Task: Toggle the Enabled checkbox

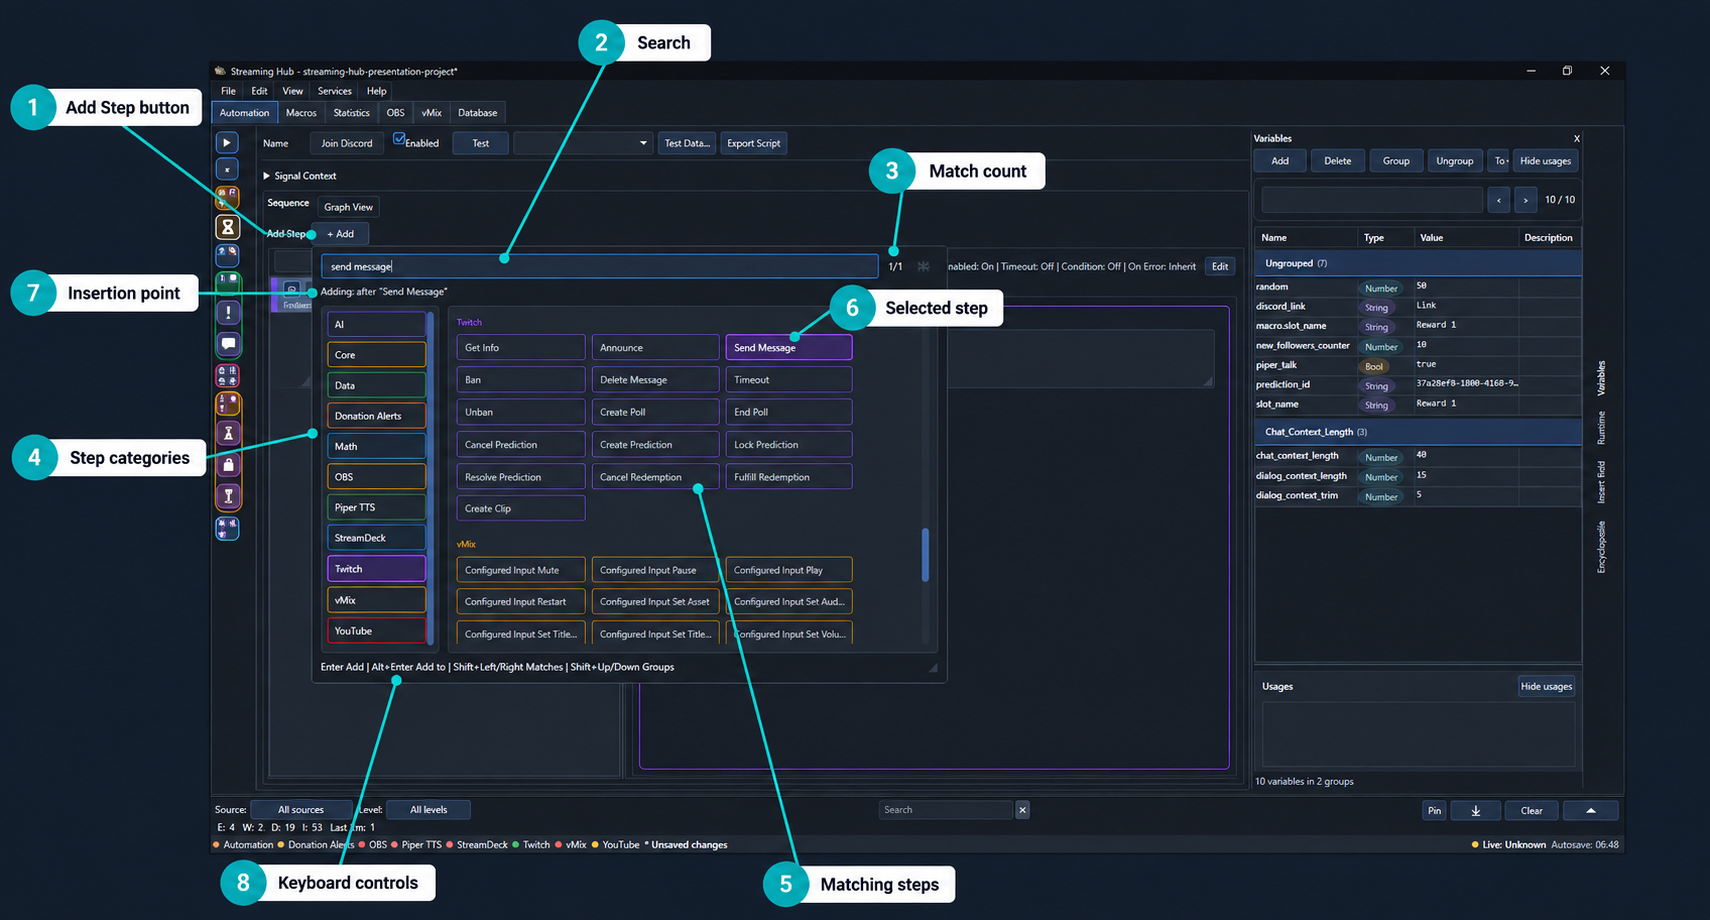Action: coord(399,139)
